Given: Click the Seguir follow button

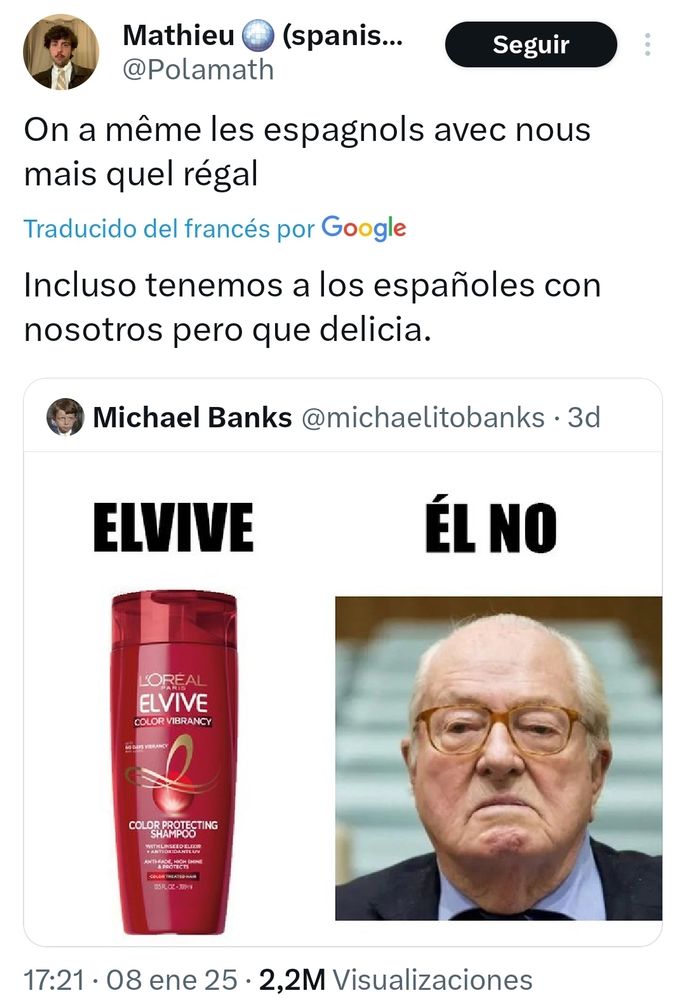Looking at the screenshot, I should (x=530, y=45).
